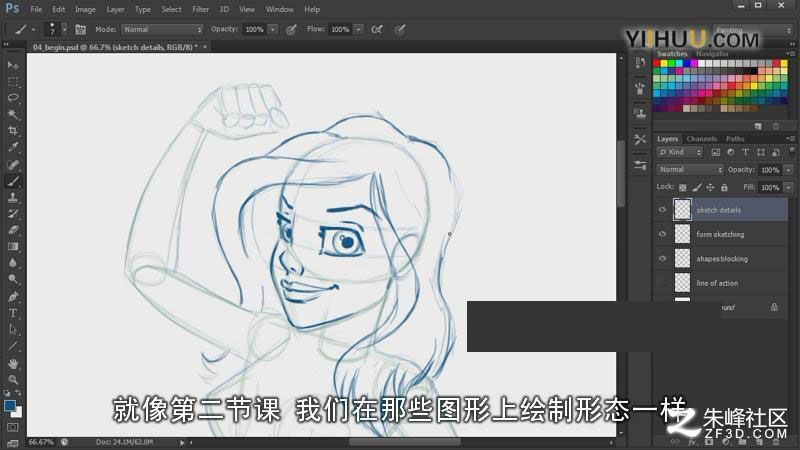Screen dimensions: 800x450
Task: Switch to the Channels tab
Action: pyautogui.click(x=702, y=139)
